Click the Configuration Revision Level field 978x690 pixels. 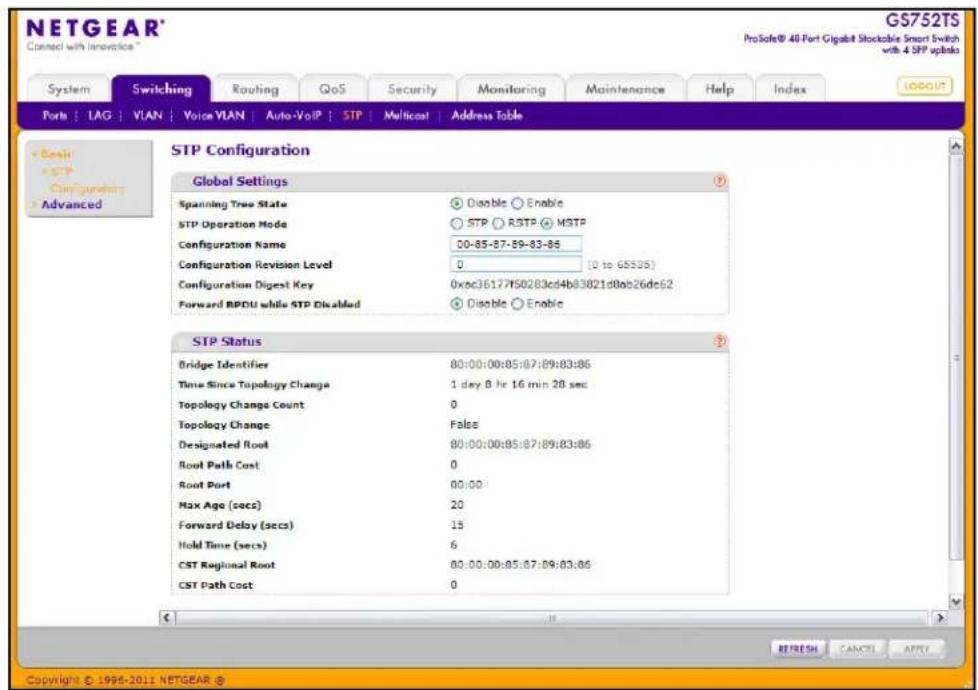[516, 265]
